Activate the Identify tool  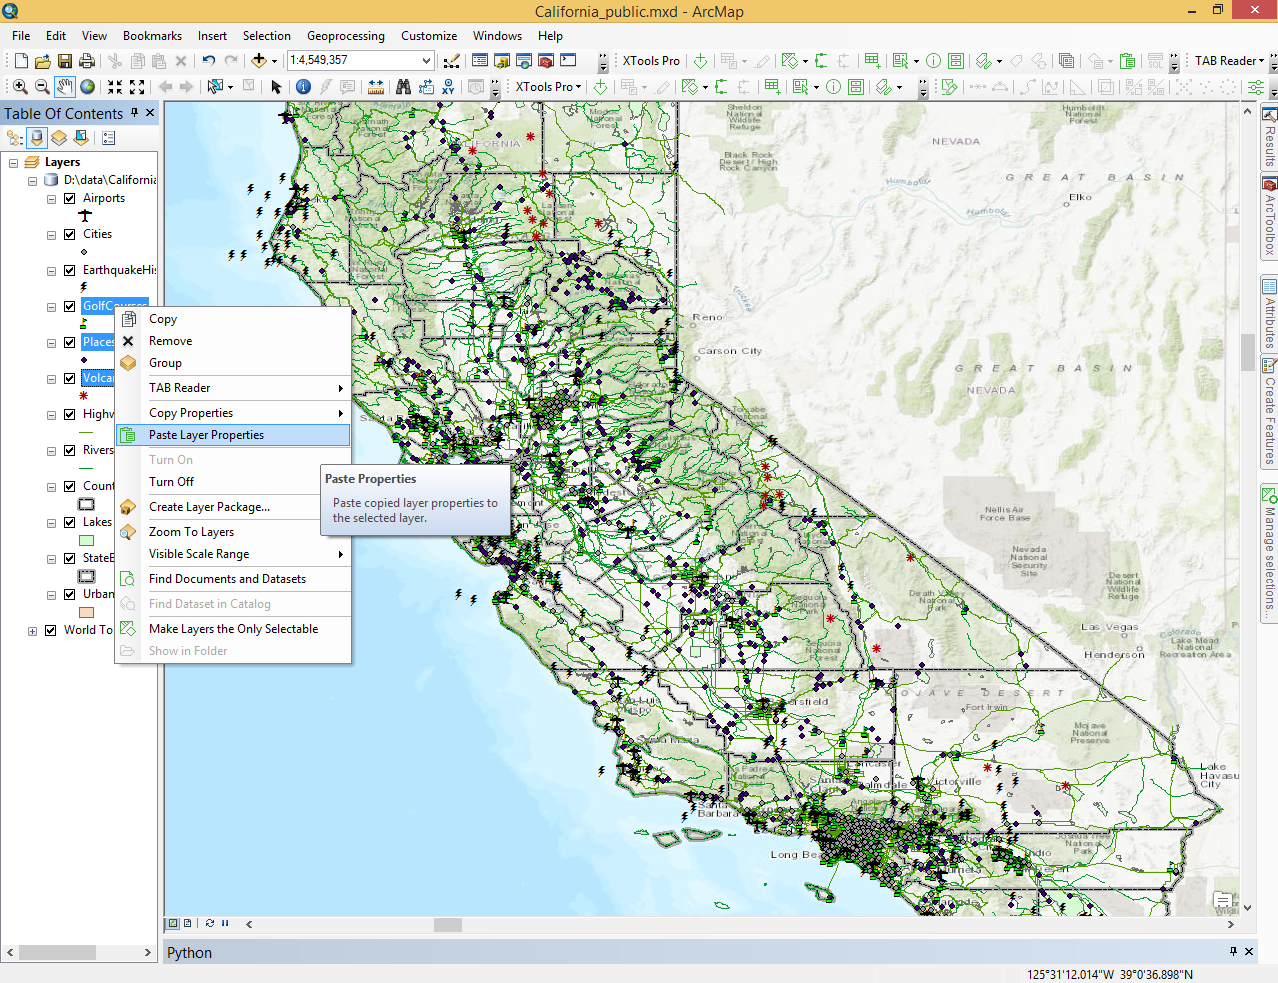[303, 87]
